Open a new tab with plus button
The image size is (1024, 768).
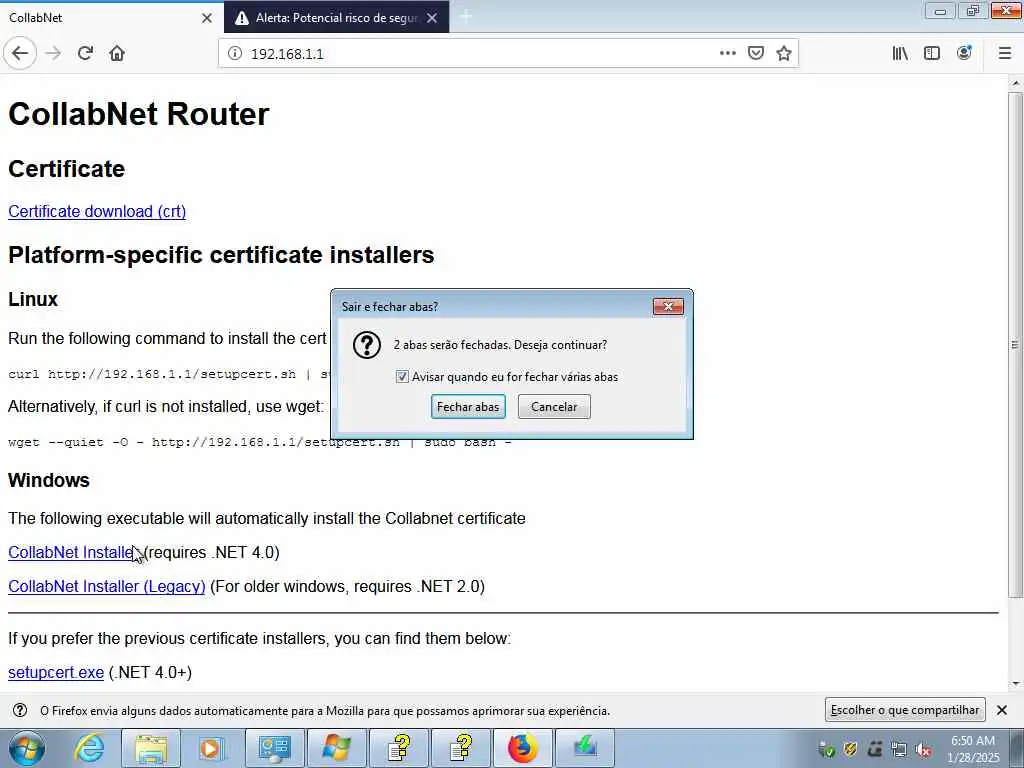coord(466,17)
